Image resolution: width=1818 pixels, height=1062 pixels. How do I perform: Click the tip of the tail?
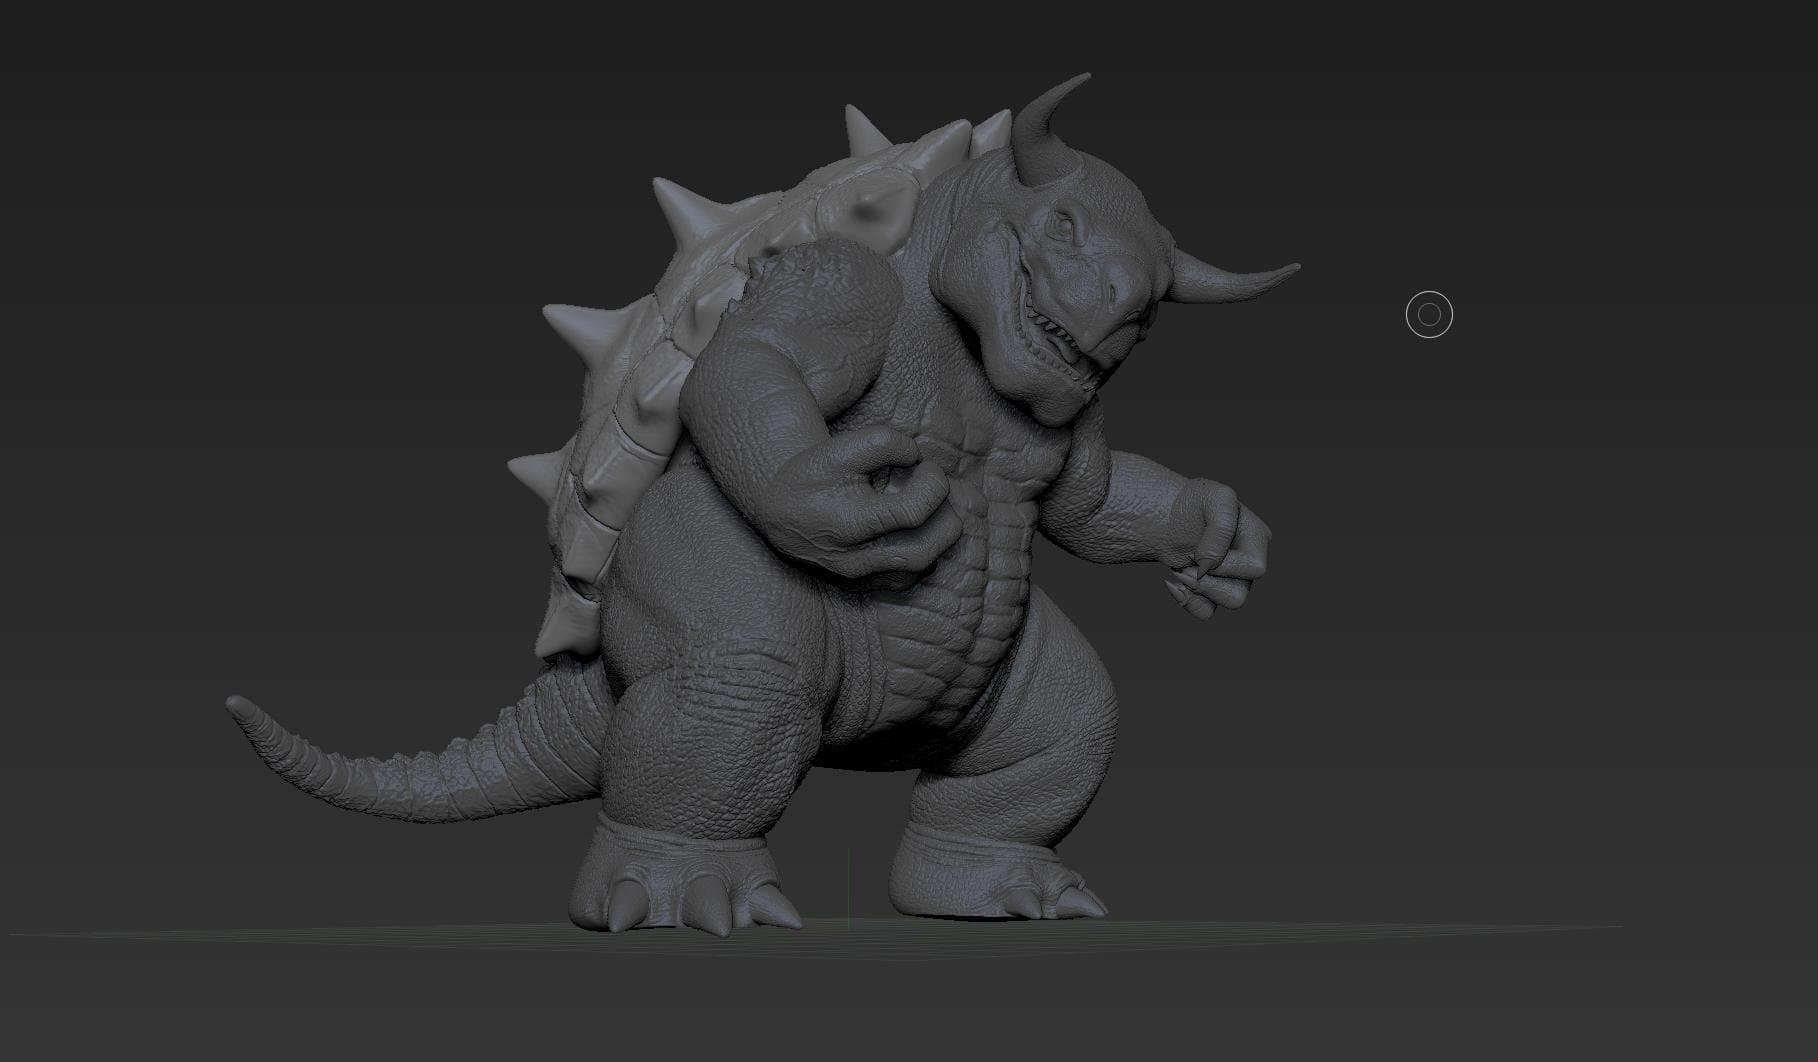click(x=240, y=706)
